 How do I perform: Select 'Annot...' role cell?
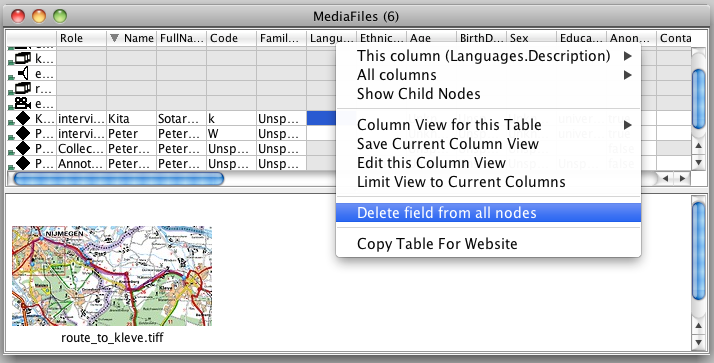point(82,164)
